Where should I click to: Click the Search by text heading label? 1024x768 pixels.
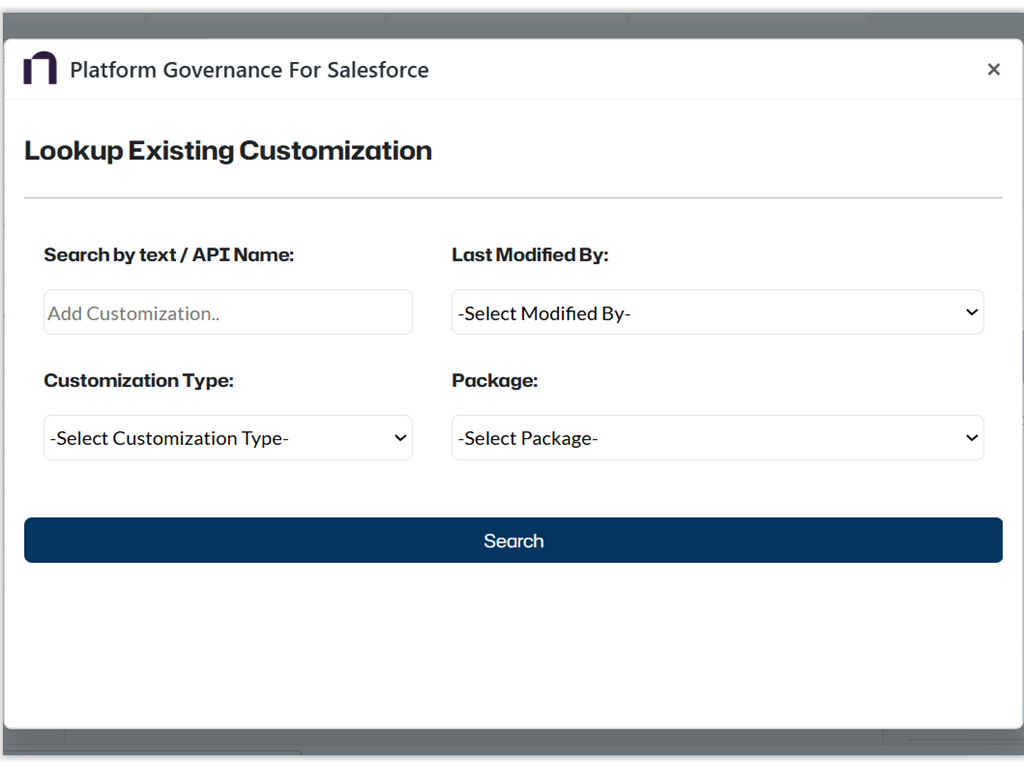[x=168, y=255]
